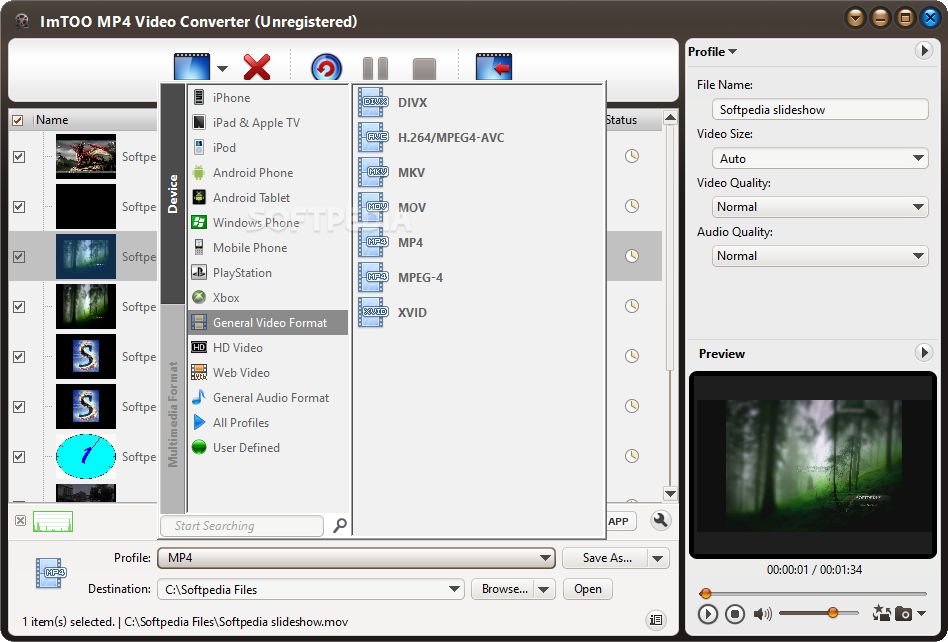
Task: Click the wrench settings icon
Action: coord(661,520)
